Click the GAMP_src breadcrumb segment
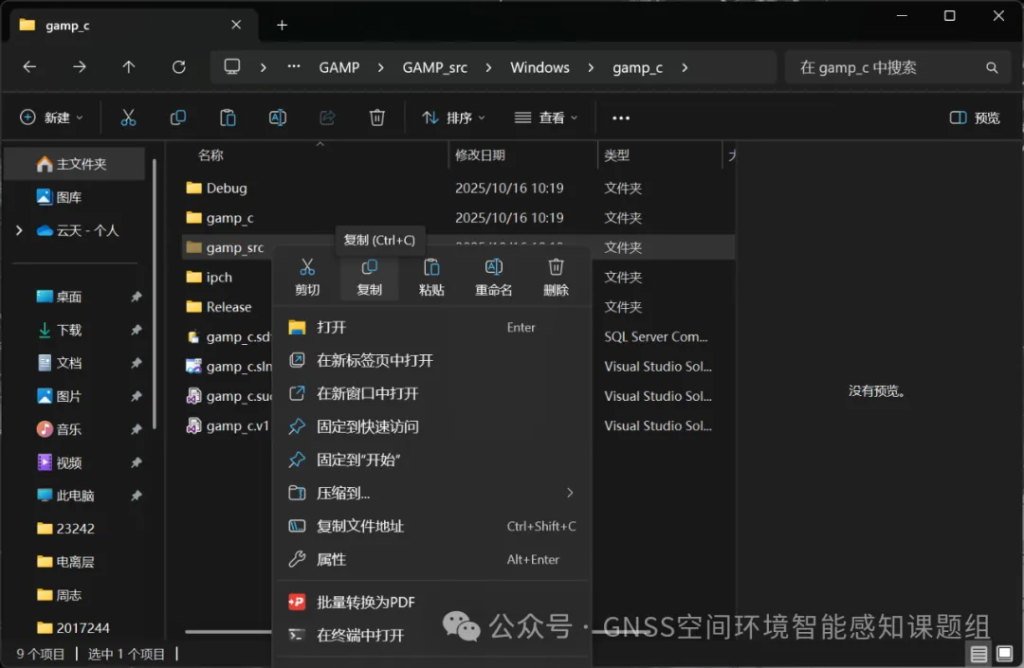The width and height of the screenshot is (1024, 668). click(x=436, y=67)
